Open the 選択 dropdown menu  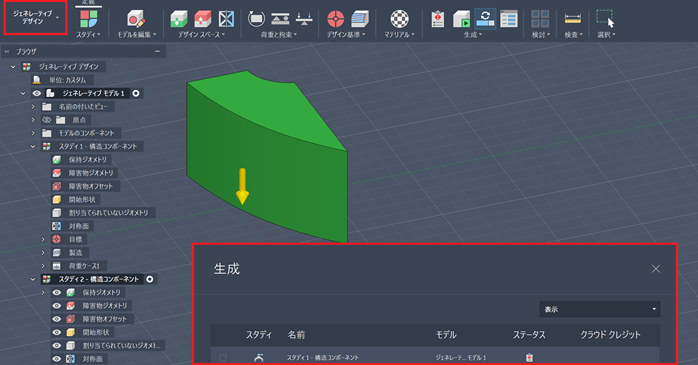606,34
